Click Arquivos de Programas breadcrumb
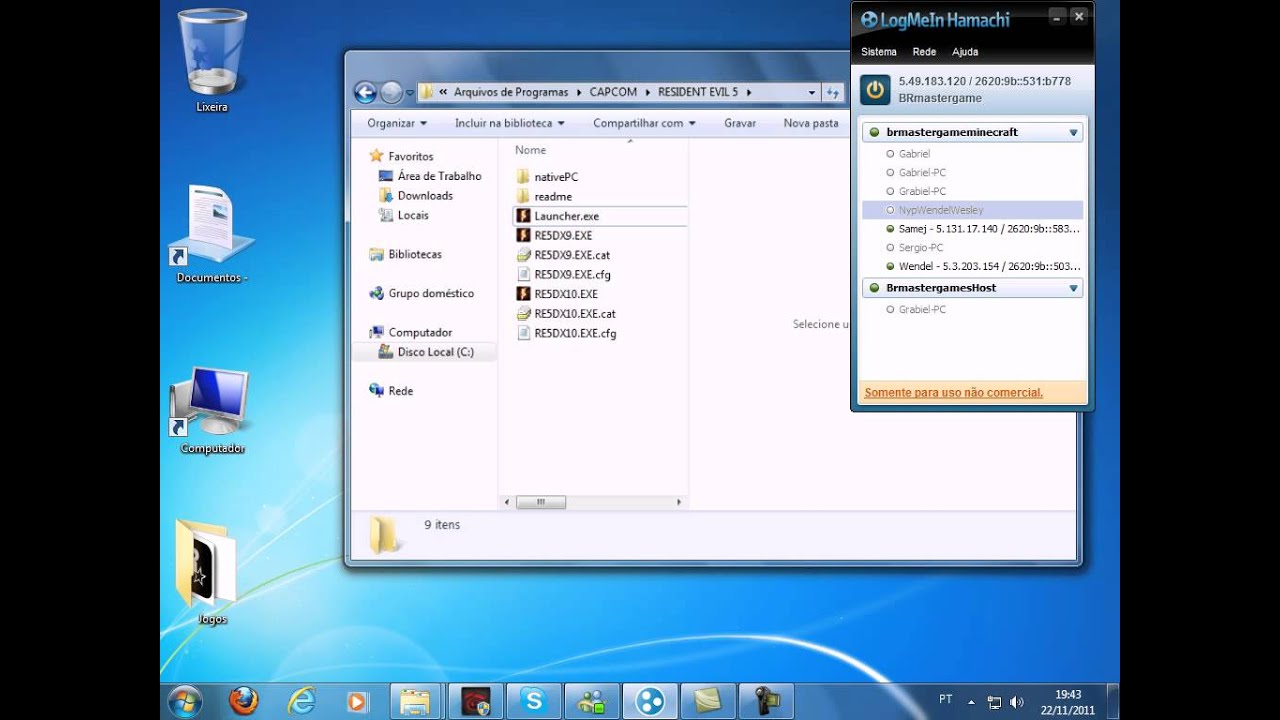 pos(511,92)
